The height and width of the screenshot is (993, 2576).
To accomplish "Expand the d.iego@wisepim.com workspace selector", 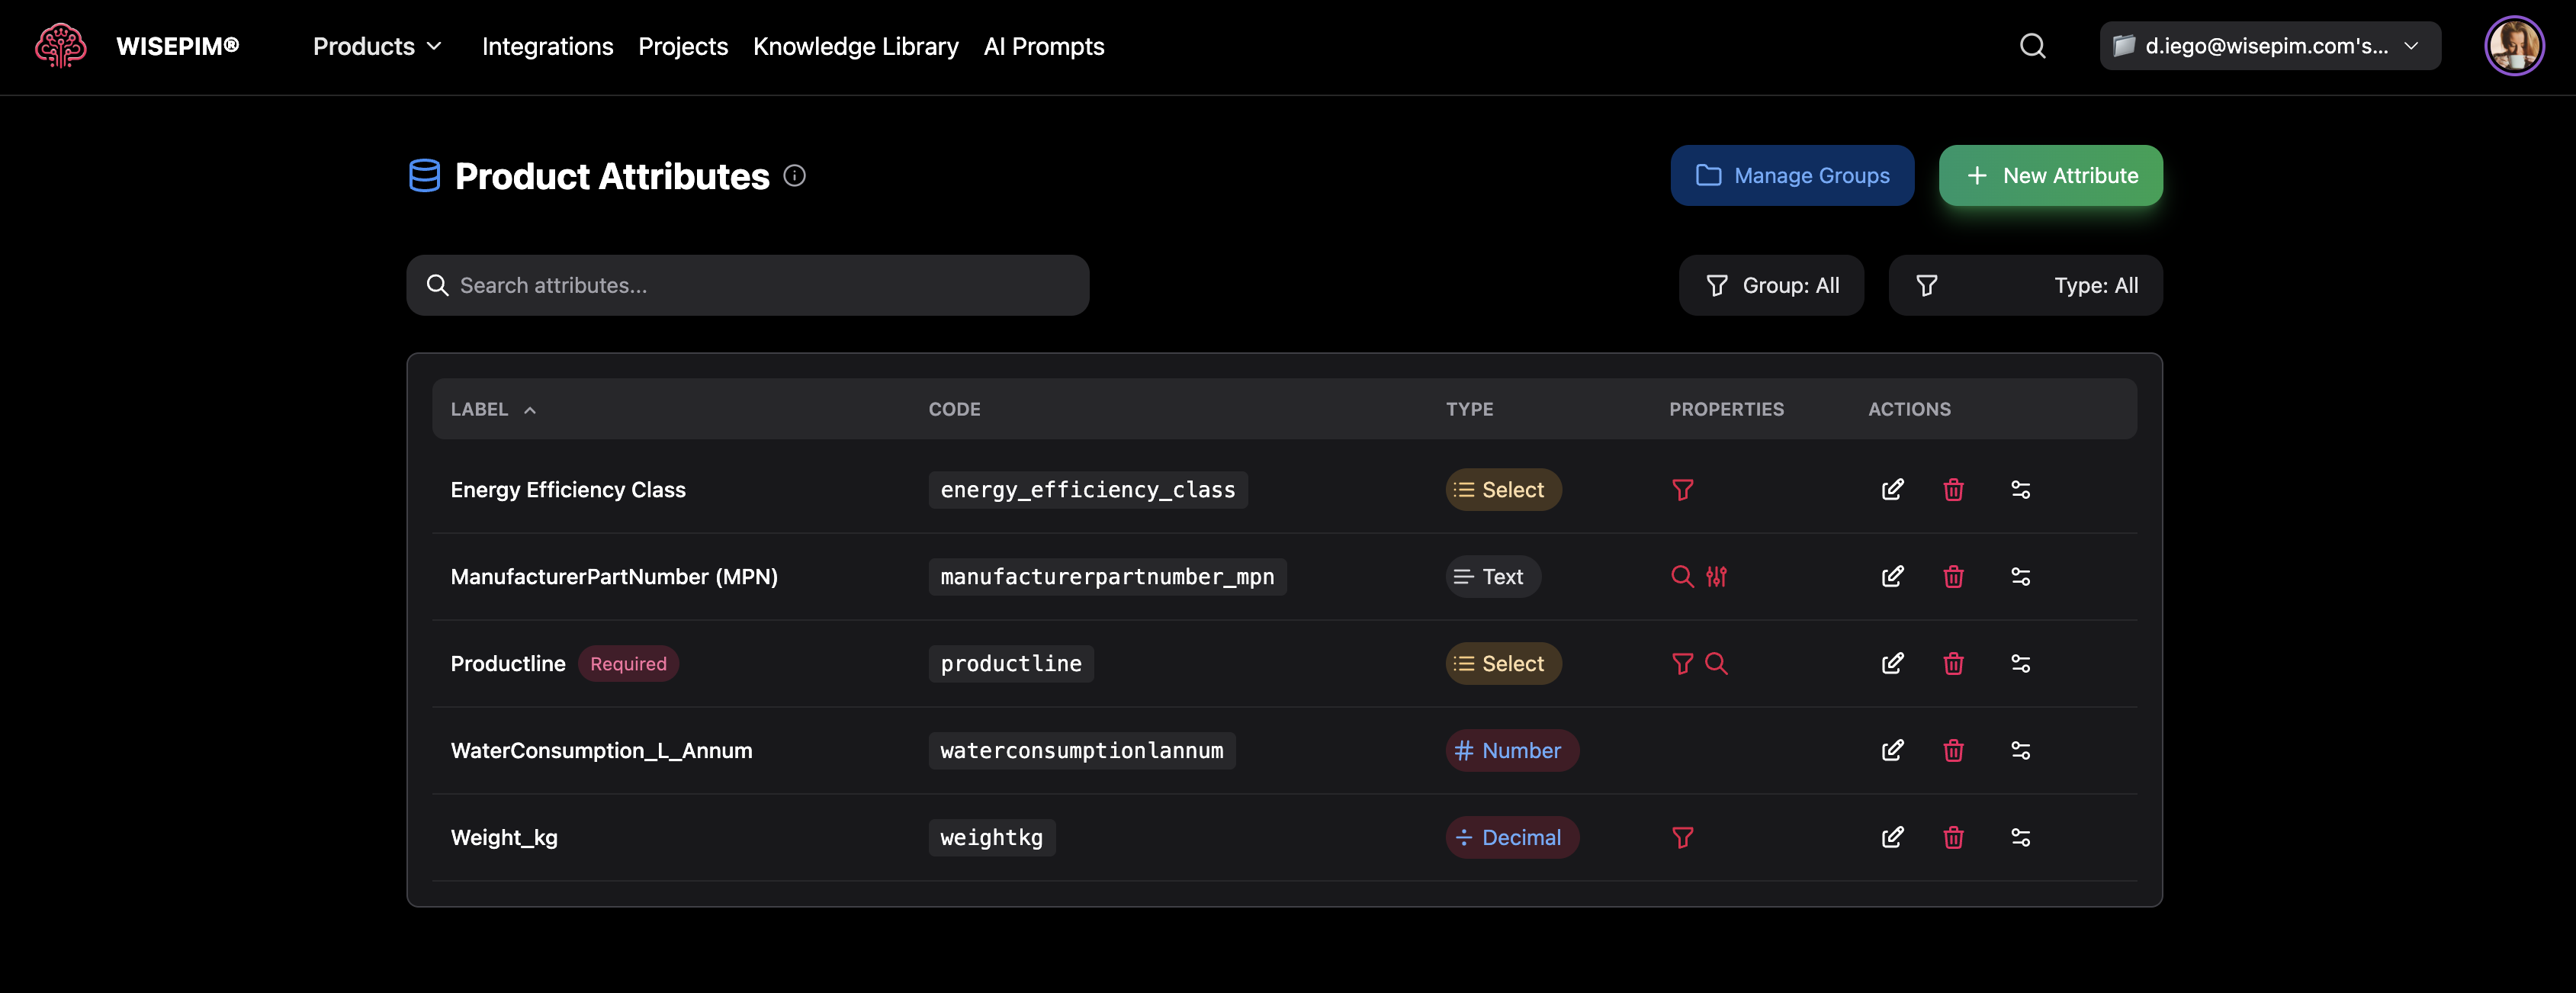I will click(x=2269, y=46).
